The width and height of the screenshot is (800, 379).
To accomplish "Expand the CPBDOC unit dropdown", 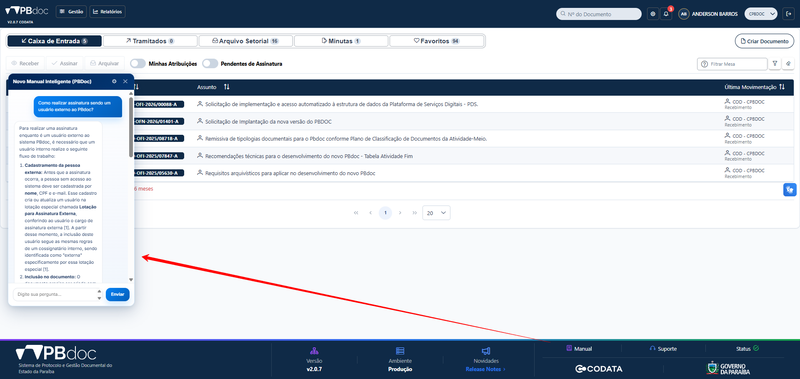I will [761, 14].
